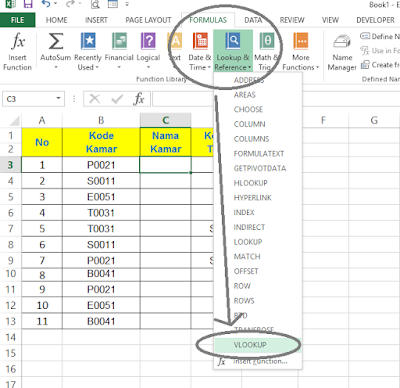The height and width of the screenshot is (388, 400).
Task: Open Recently Used functions star icon
Action: [88, 41]
